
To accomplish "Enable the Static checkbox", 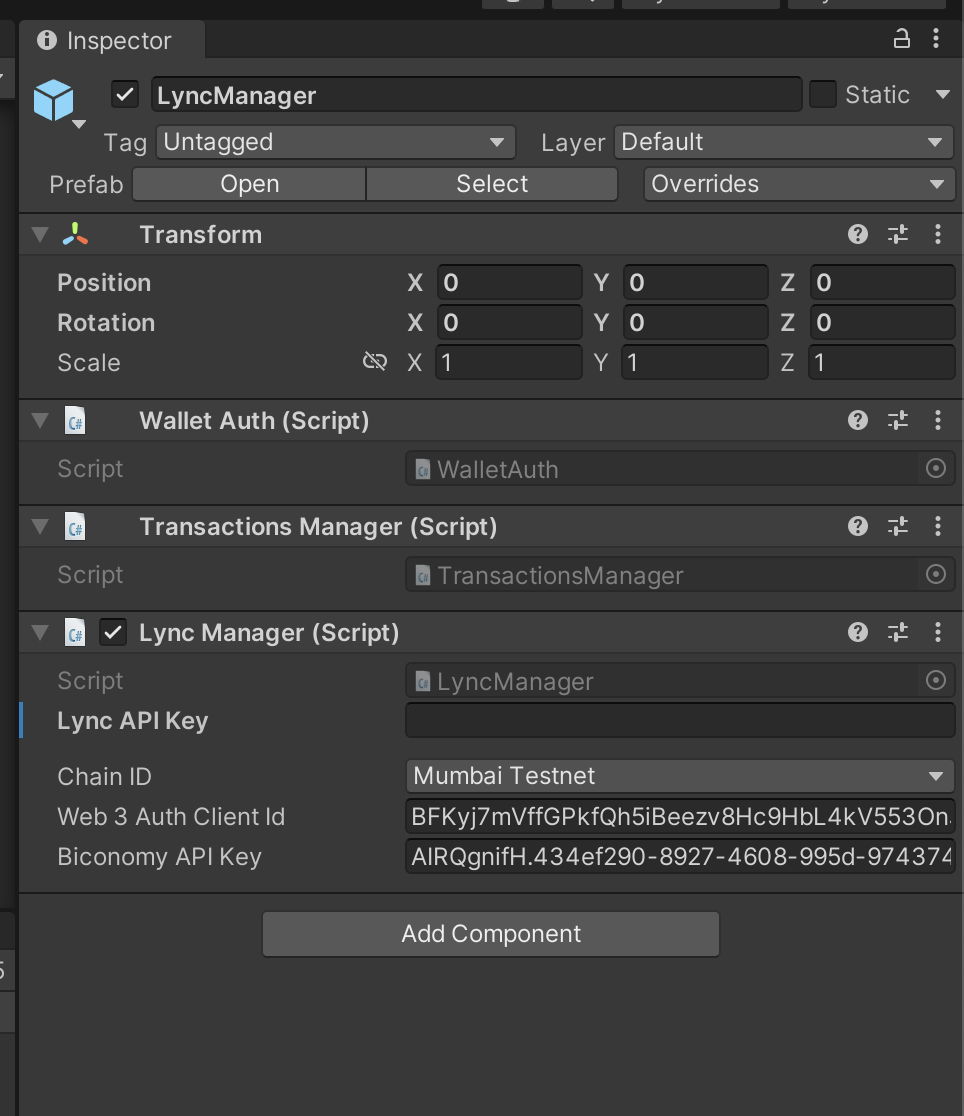I will [822, 95].
